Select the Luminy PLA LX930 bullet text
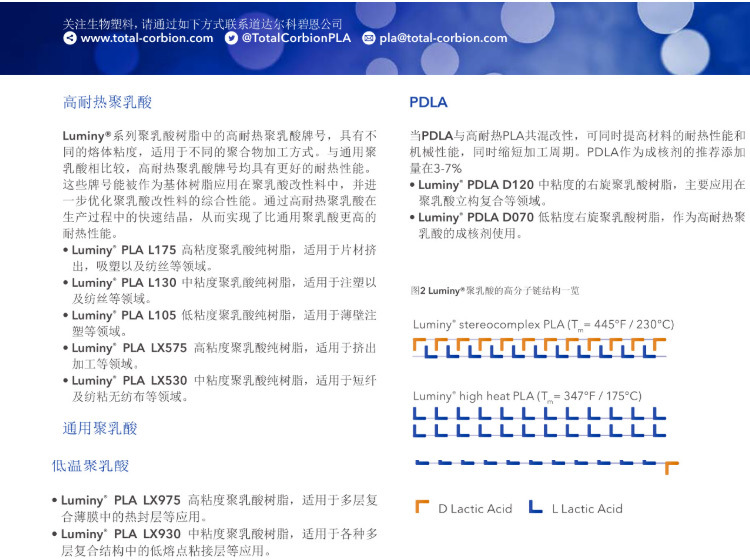This screenshot has width=750, height=560. pos(215,541)
